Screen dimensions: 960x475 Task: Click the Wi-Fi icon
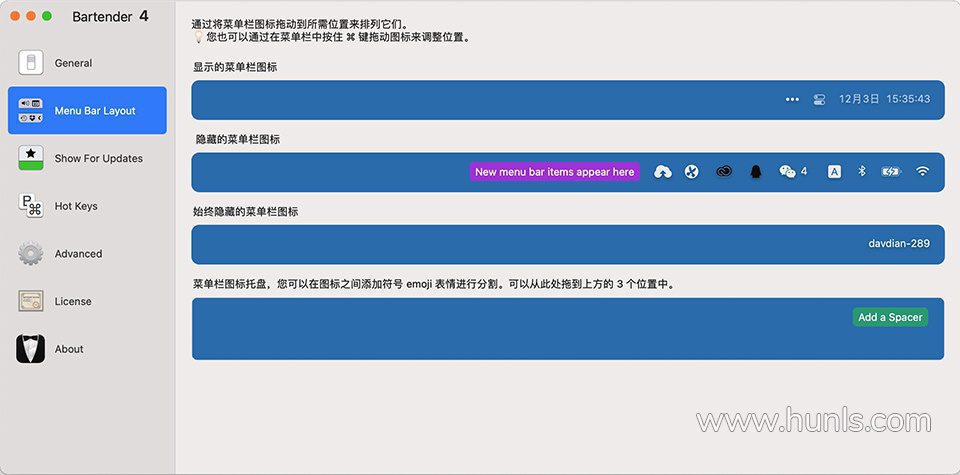[x=923, y=171]
